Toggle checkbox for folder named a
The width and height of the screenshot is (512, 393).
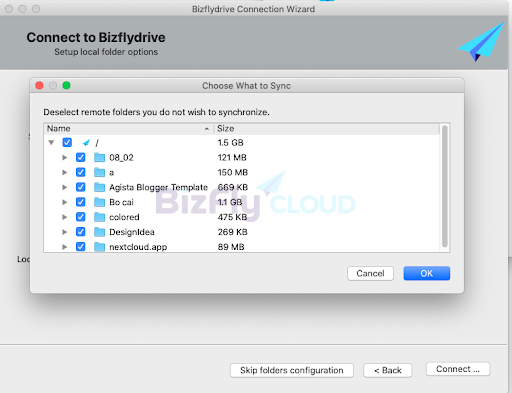[x=80, y=172]
